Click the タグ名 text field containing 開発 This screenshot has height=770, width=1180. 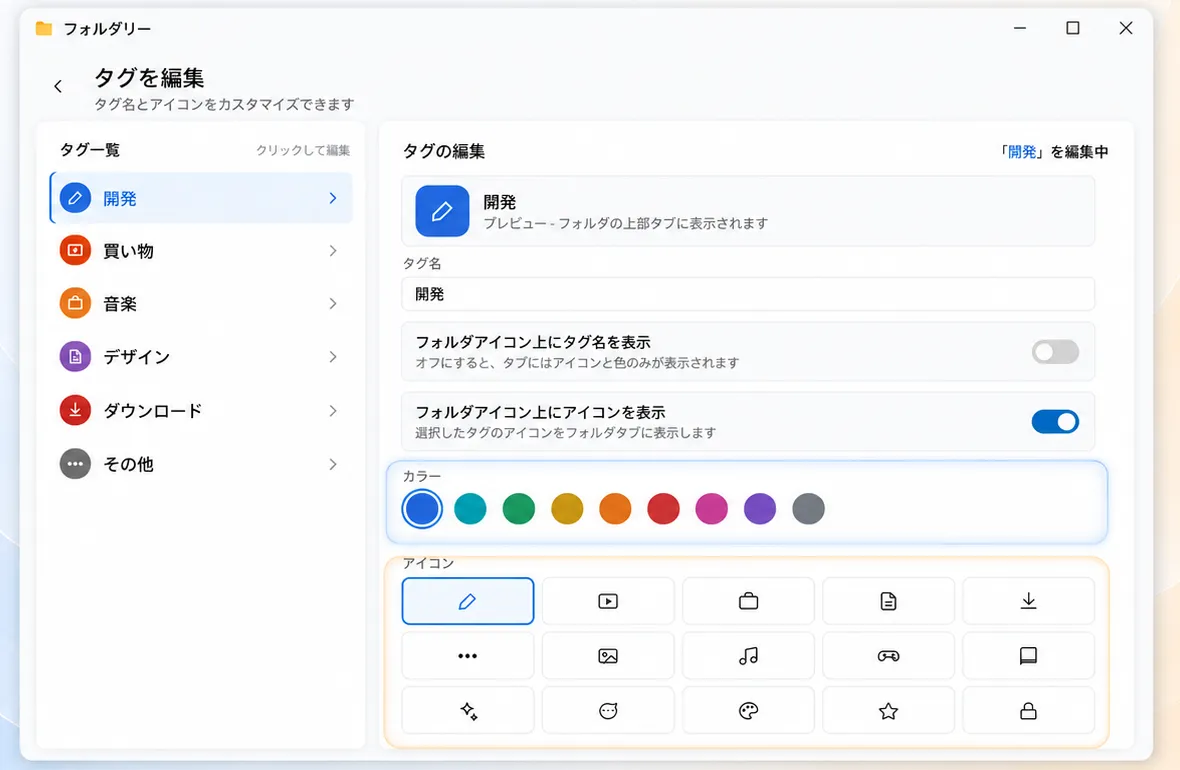(748, 294)
